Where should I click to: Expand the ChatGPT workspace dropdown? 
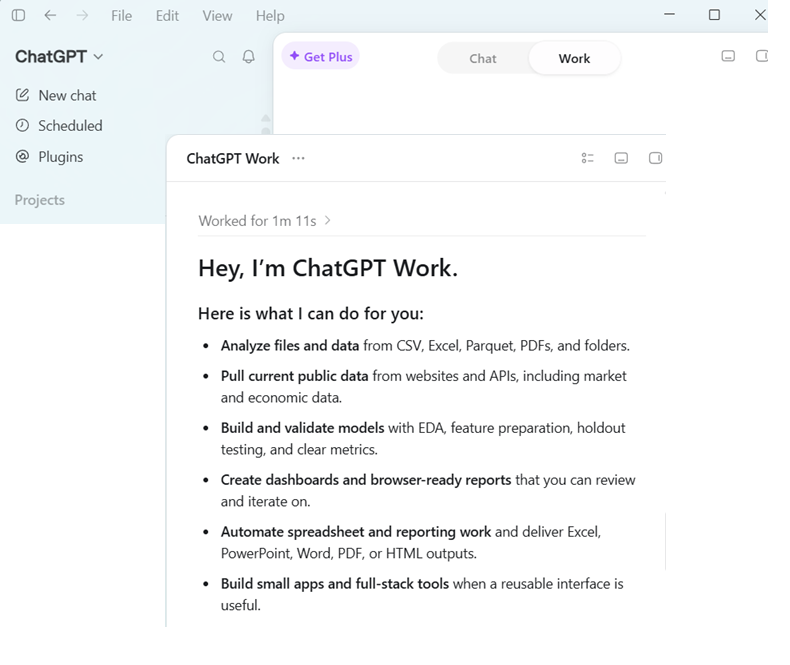point(59,56)
